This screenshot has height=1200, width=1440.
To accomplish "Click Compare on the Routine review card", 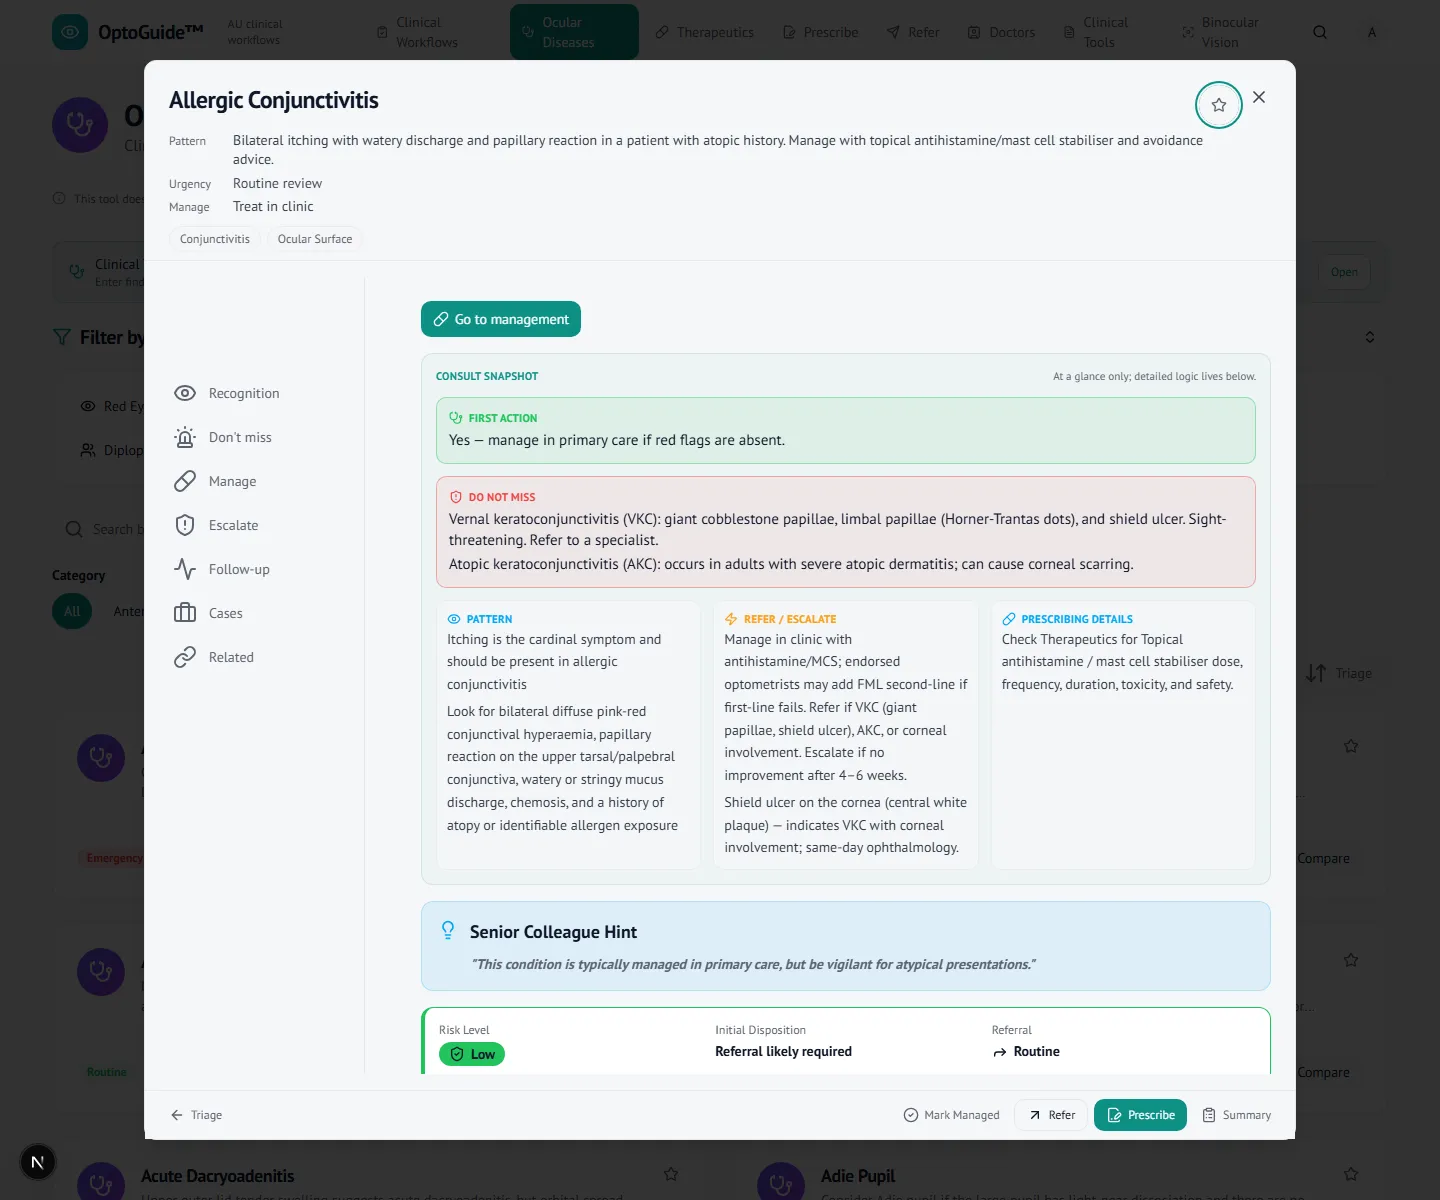I will [1322, 1072].
